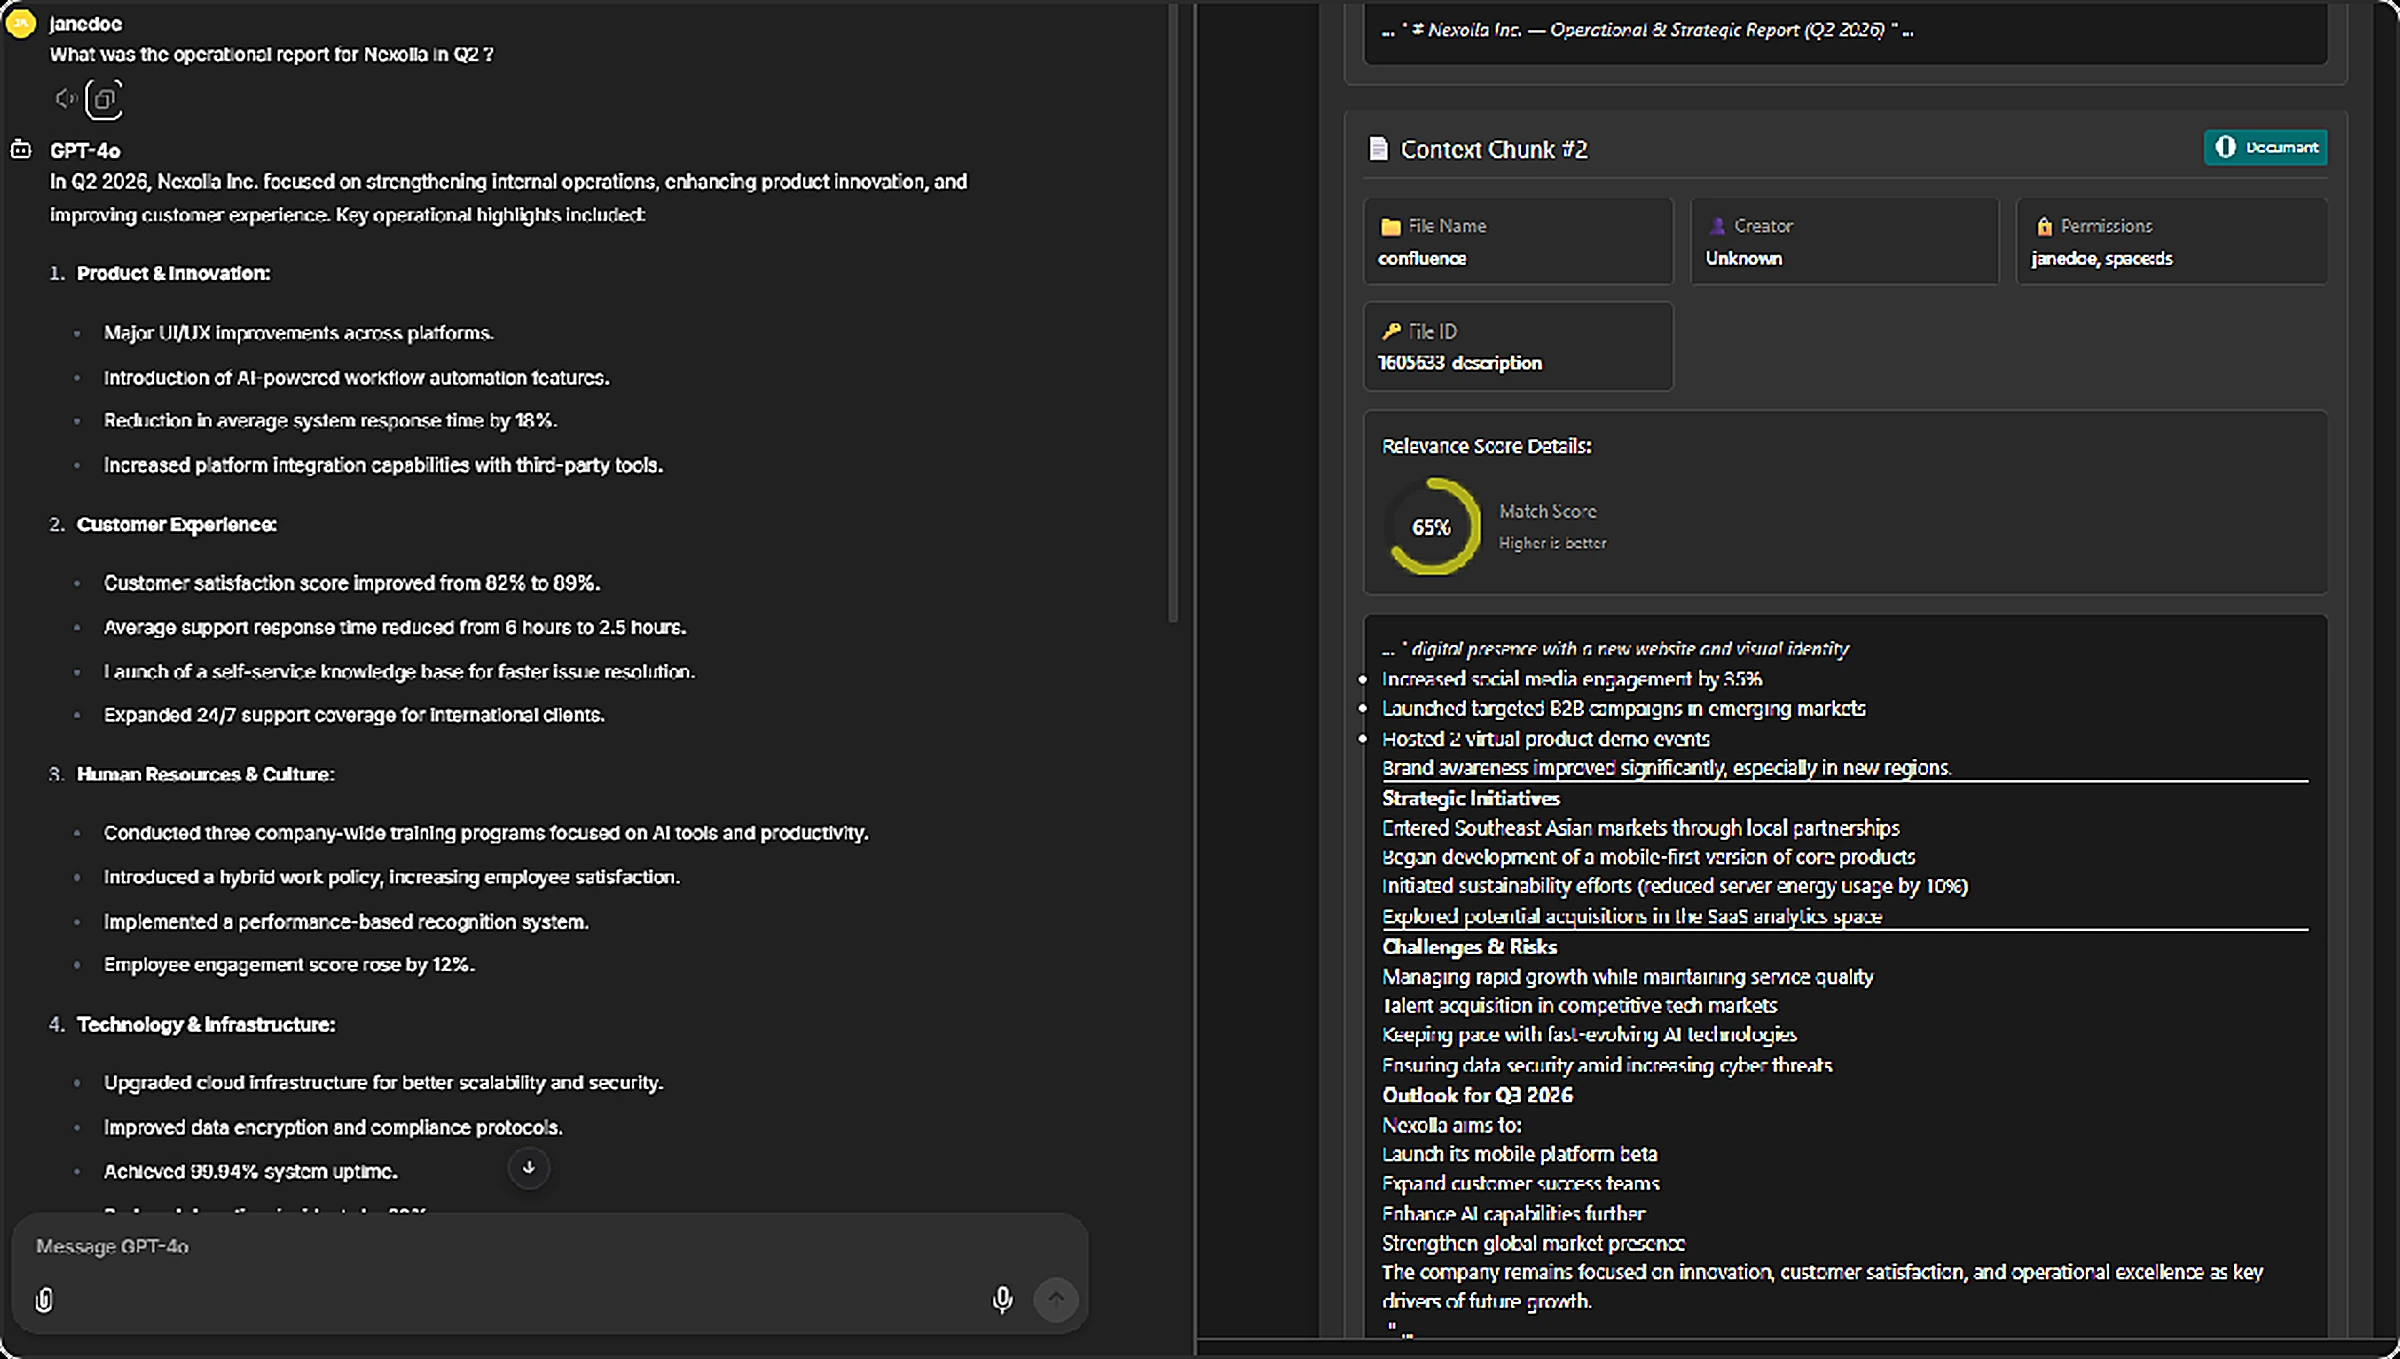Image resolution: width=2400 pixels, height=1359 pixels.
Task: Click the targeted B2B campaigns line
Action: (x=1624, y=709)
